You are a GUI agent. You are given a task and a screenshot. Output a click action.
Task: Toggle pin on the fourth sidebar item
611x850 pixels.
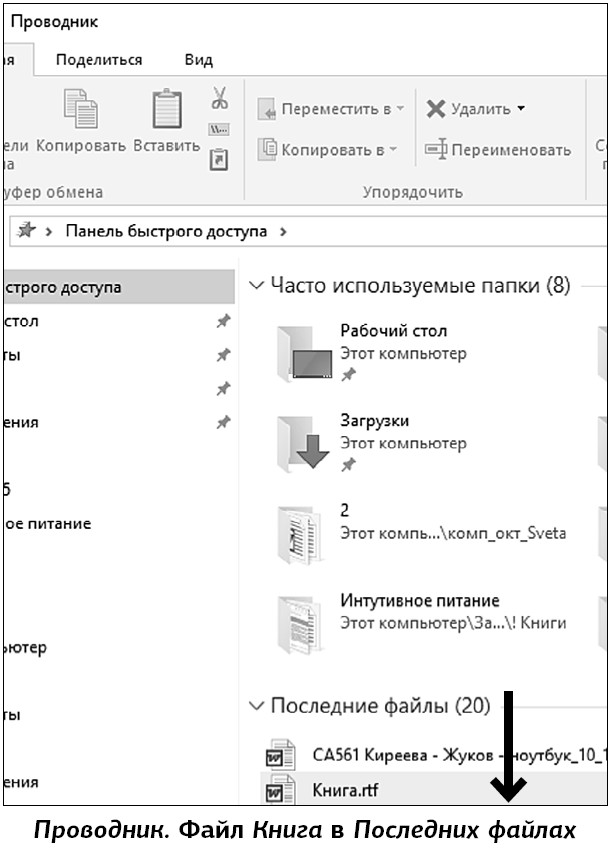point(224,422)
